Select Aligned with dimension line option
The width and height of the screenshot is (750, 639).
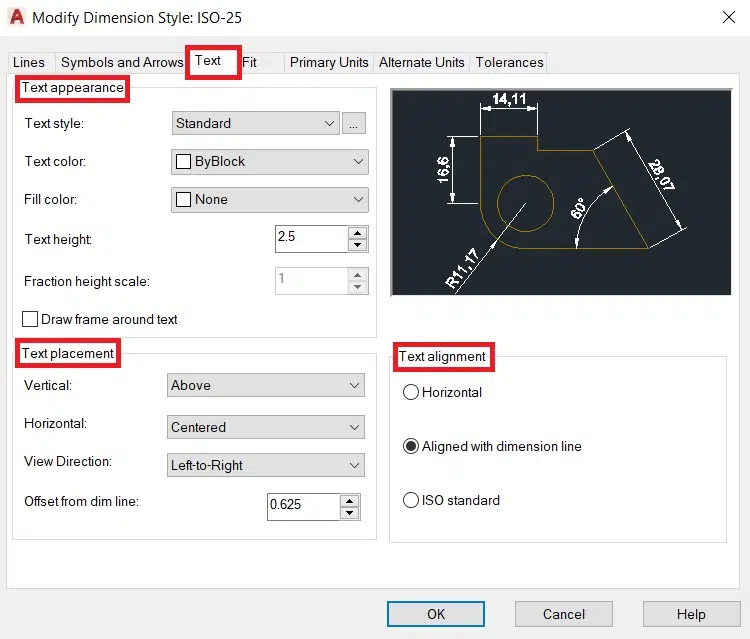tap(410, 447)
